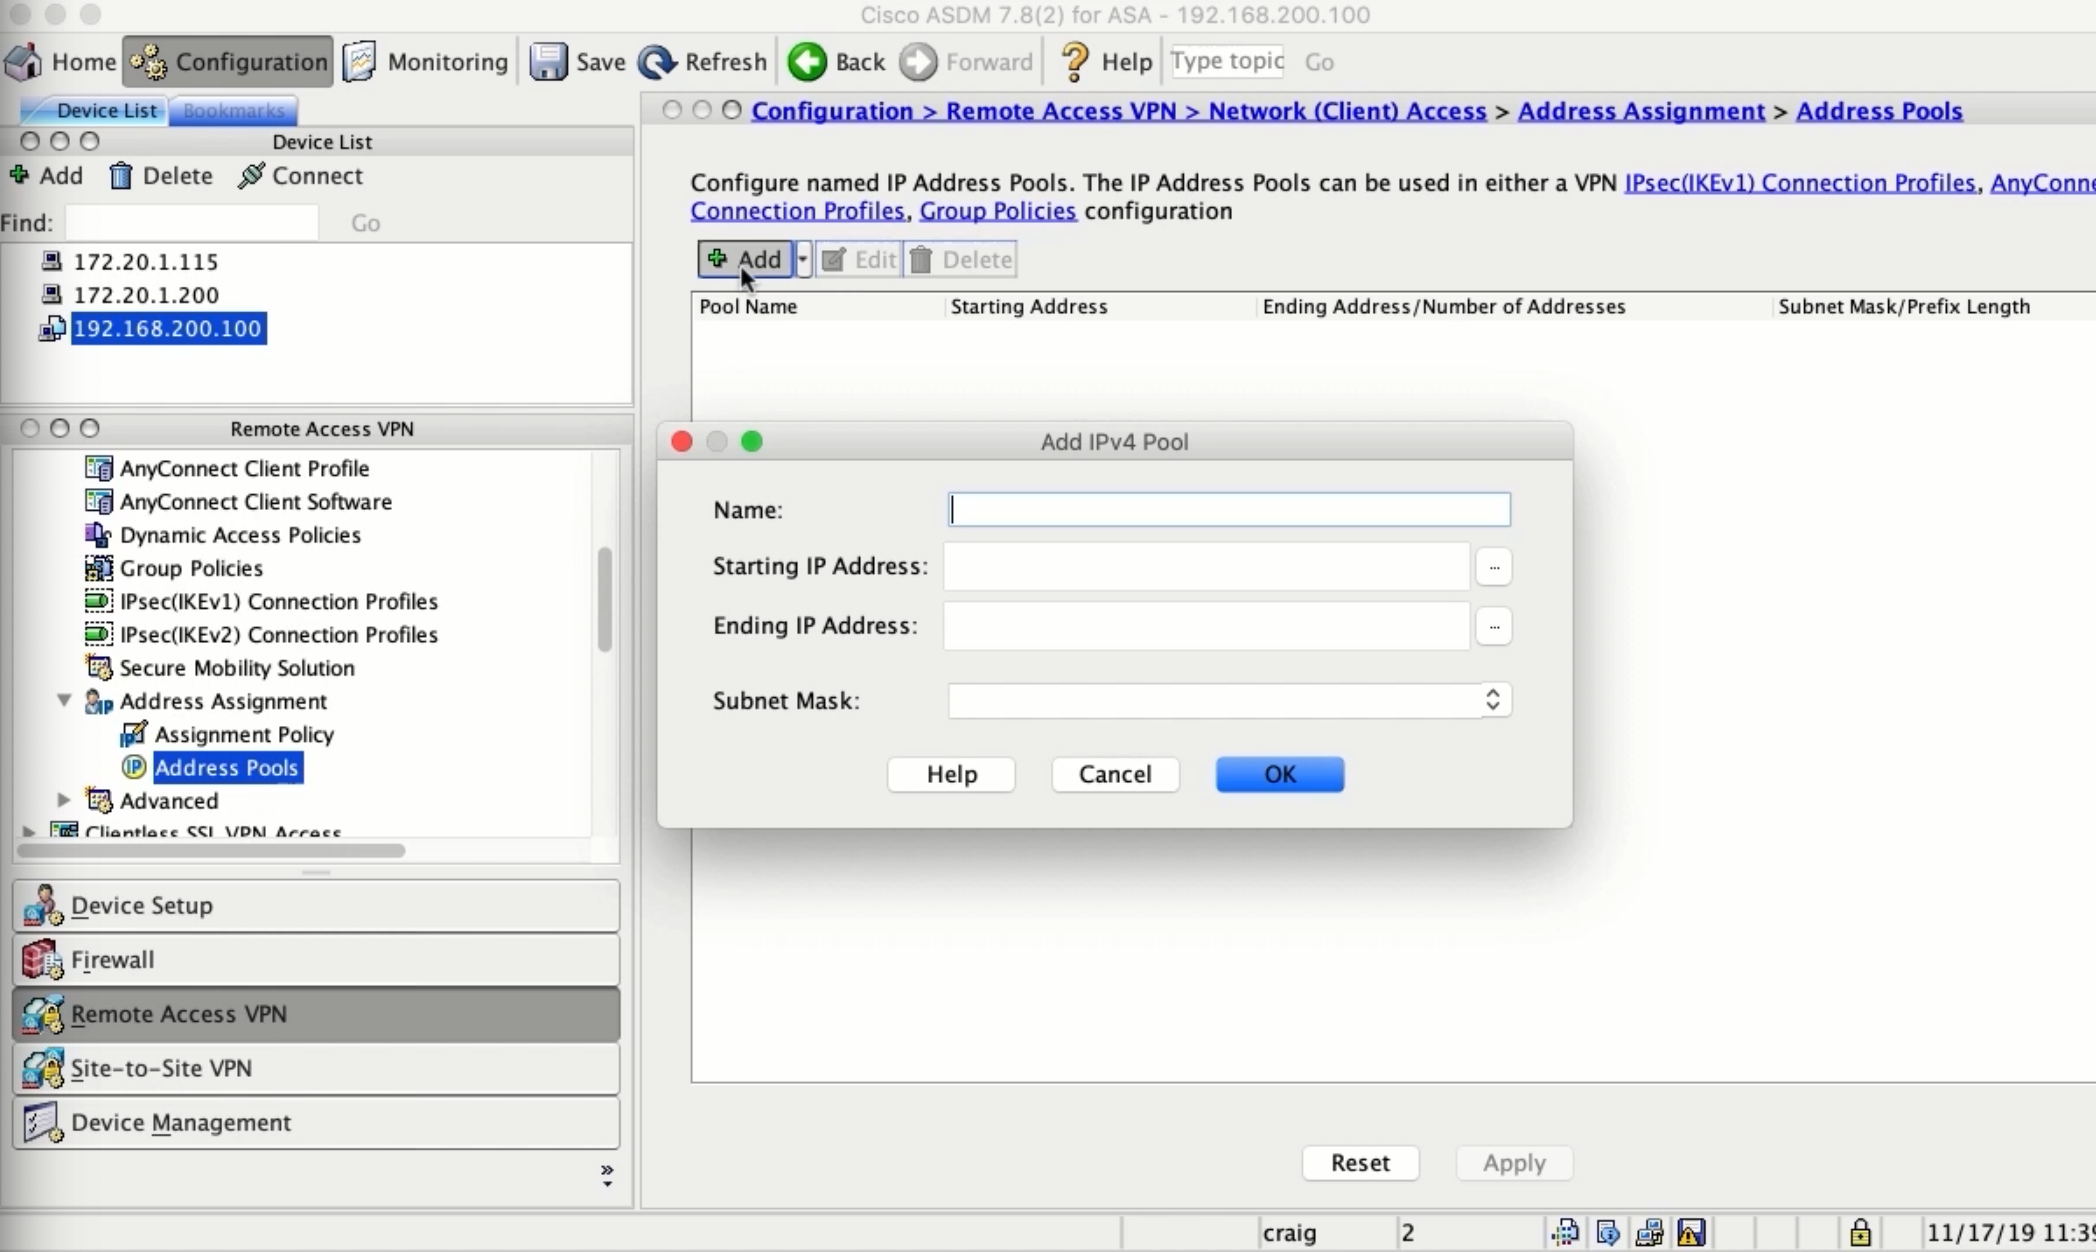
Task: Click OK in Add IPv4 Pool dialog
Action: [x=1280, y=774]
